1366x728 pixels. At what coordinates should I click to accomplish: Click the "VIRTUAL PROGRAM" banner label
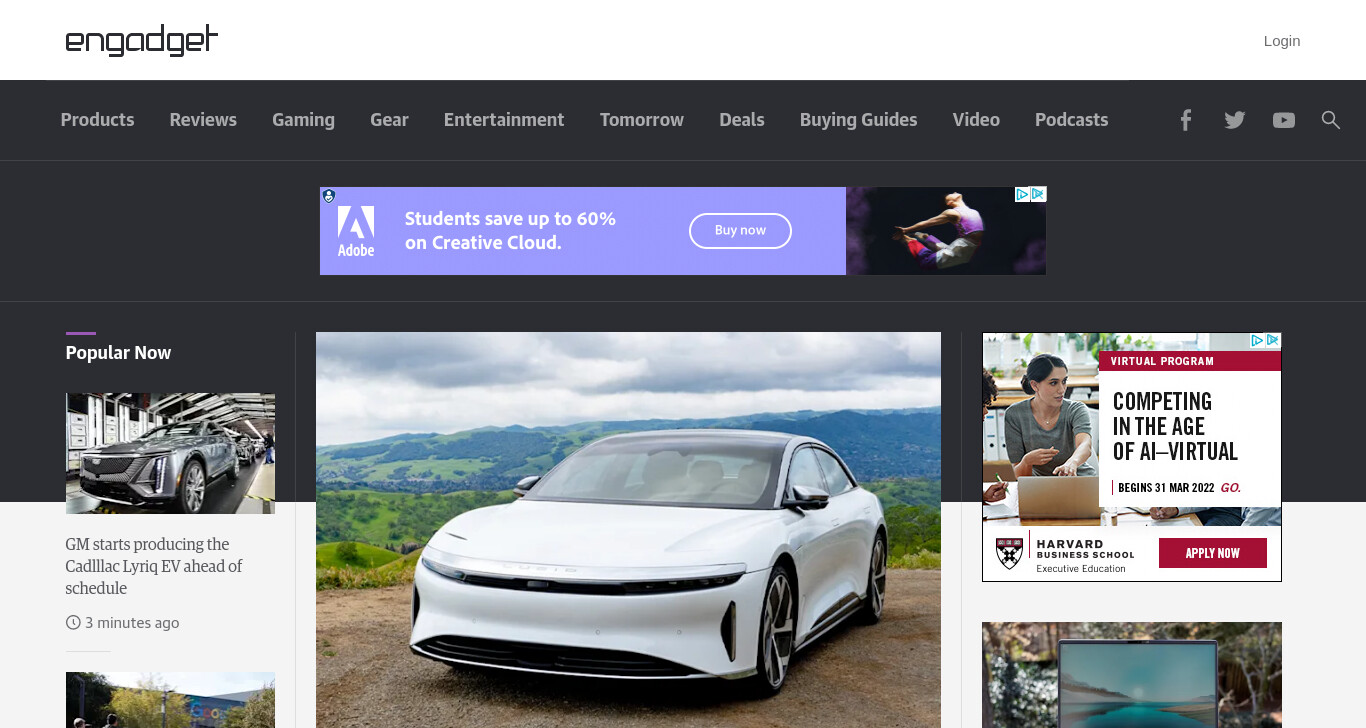[1162, 361]
